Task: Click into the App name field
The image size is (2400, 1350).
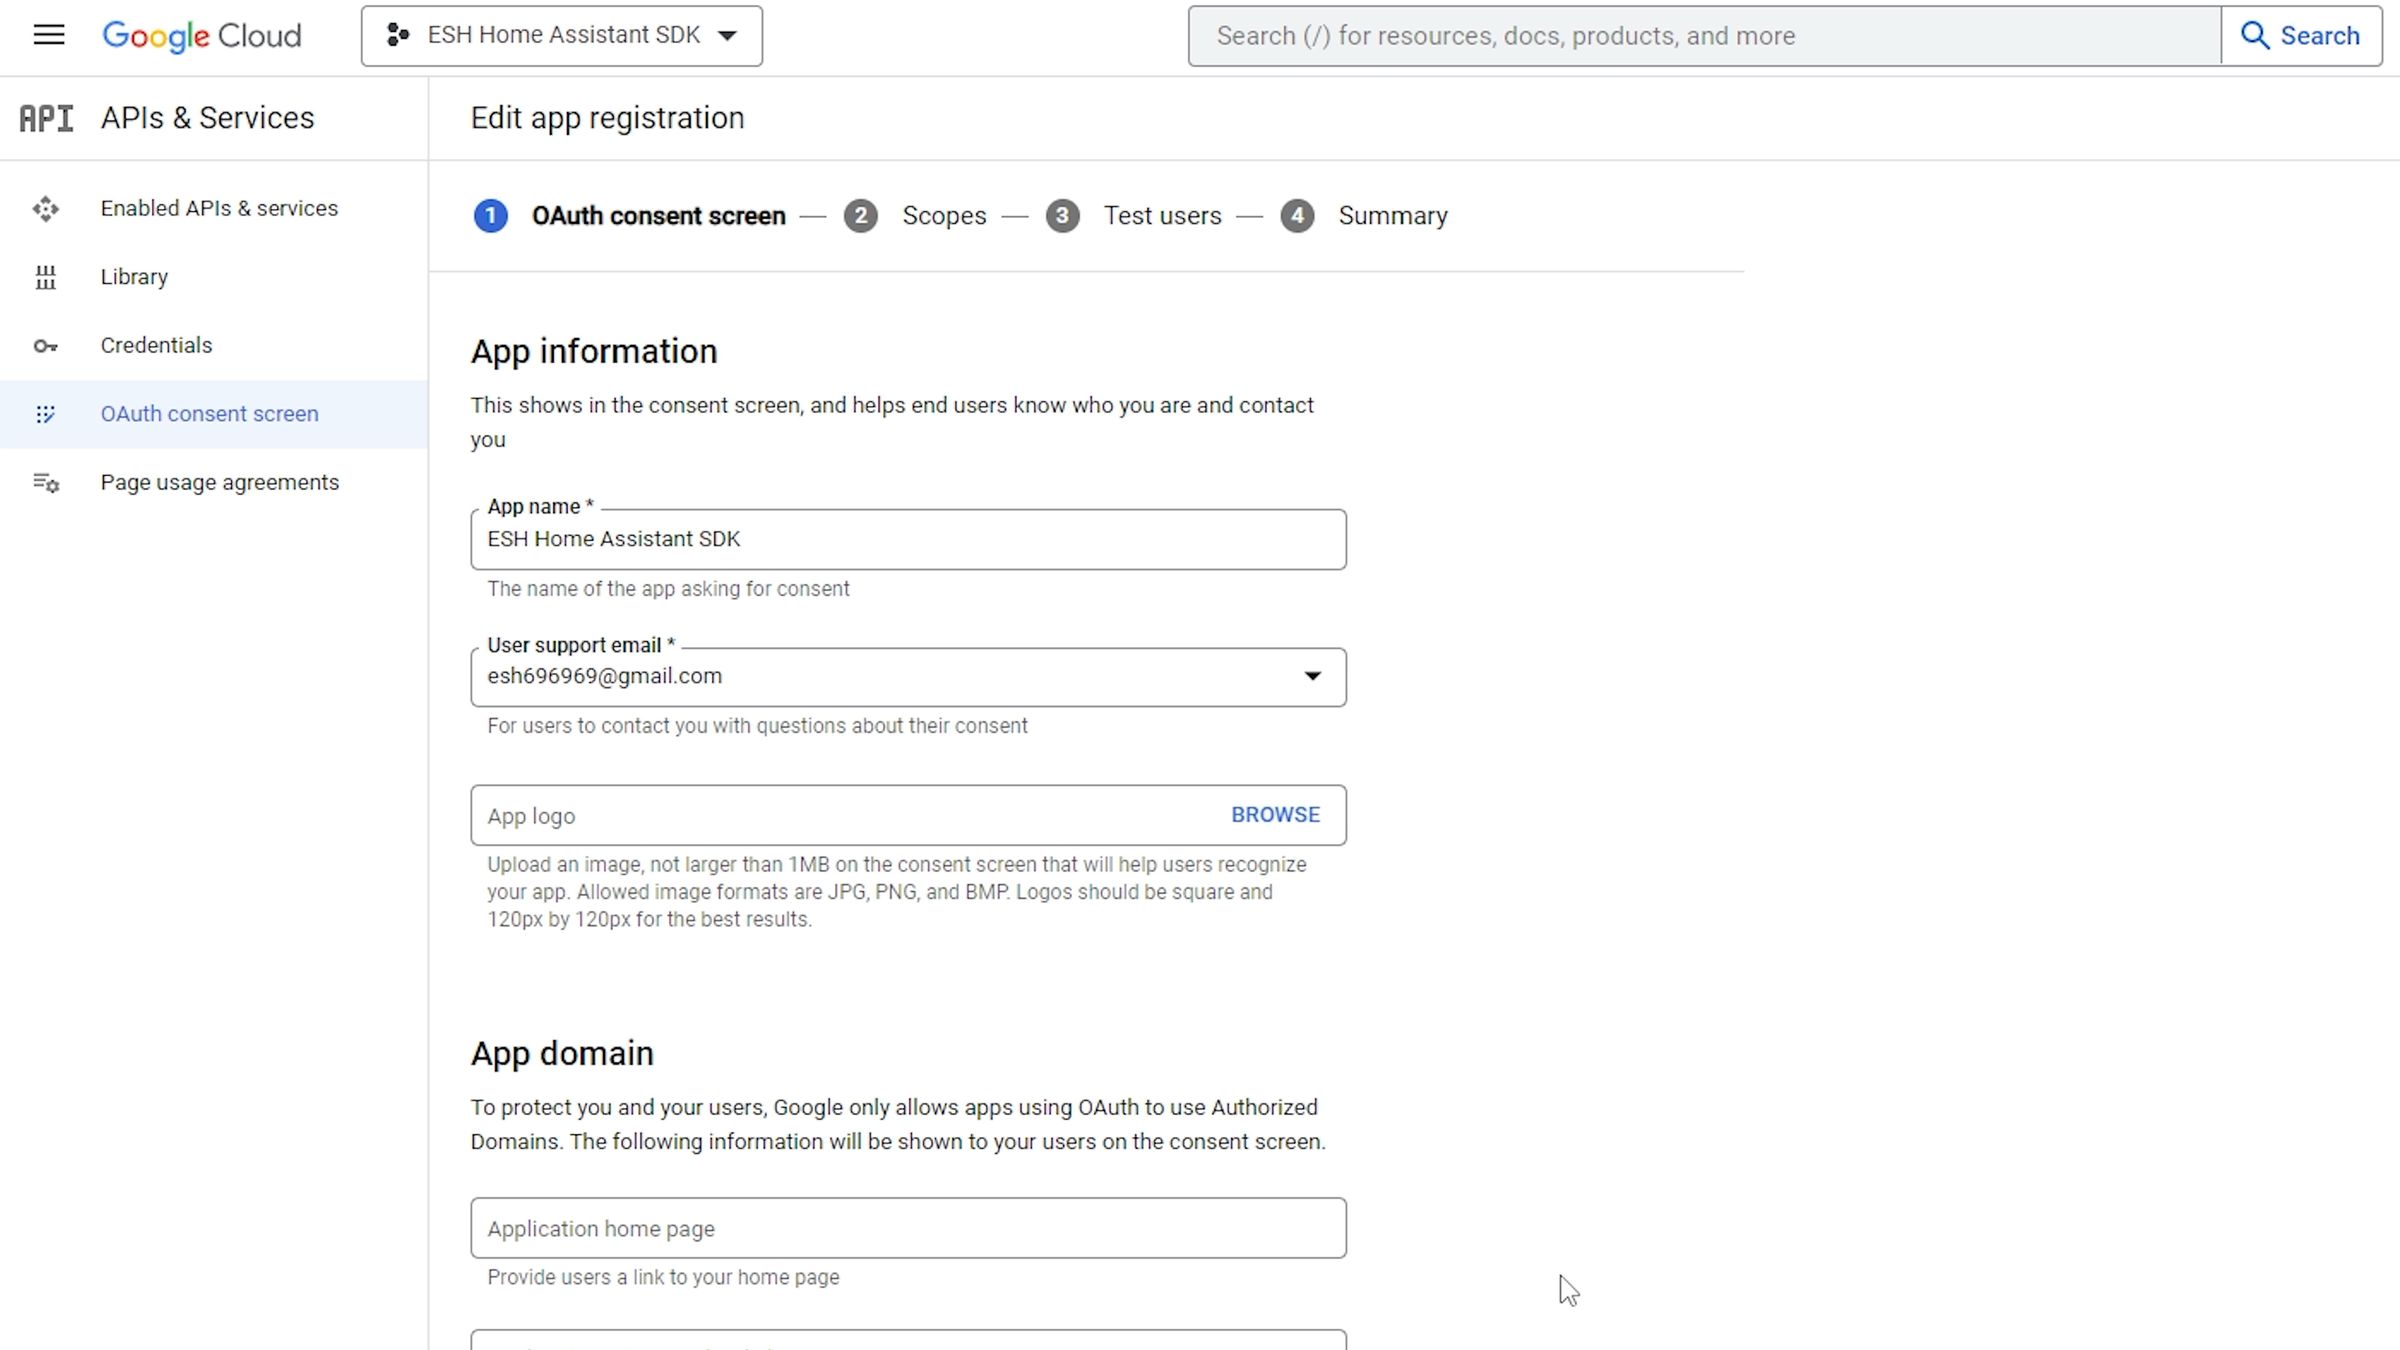Action: tap(906, 540)
